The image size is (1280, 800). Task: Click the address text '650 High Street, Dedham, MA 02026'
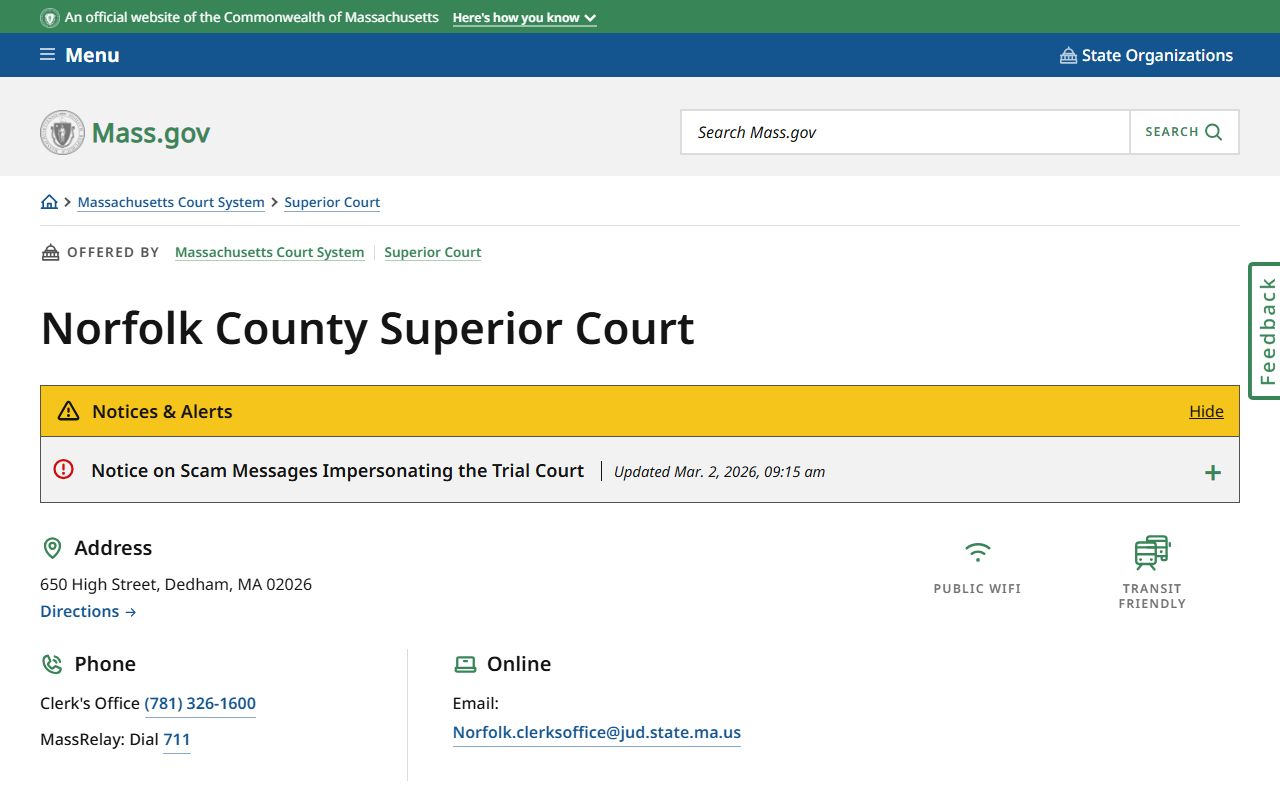(176, 584)
